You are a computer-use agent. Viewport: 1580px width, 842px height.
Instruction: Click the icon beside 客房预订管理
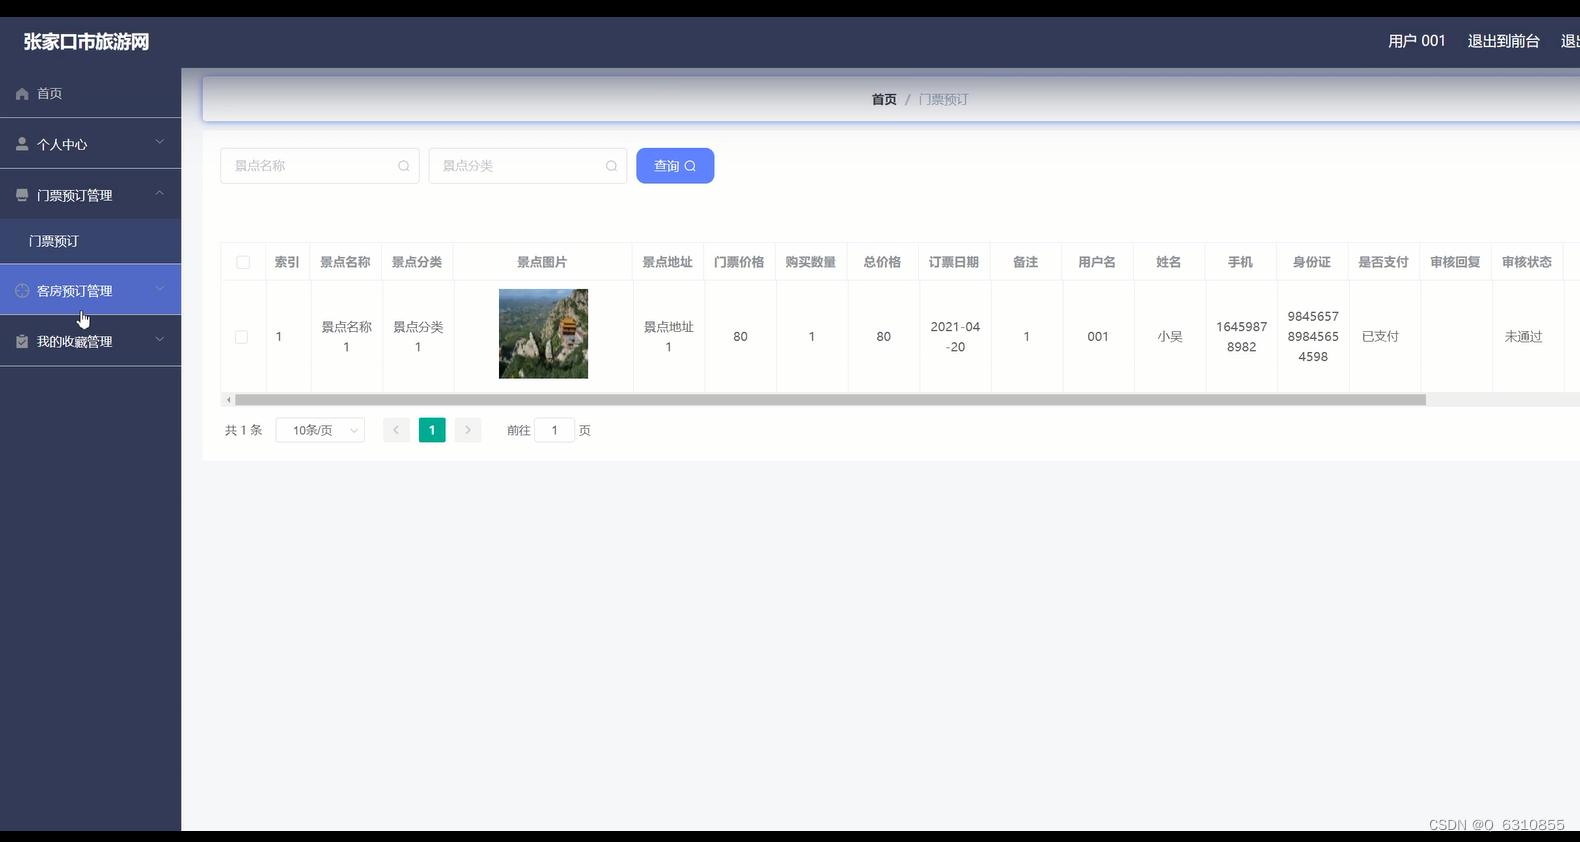click(x=22, y=291)
